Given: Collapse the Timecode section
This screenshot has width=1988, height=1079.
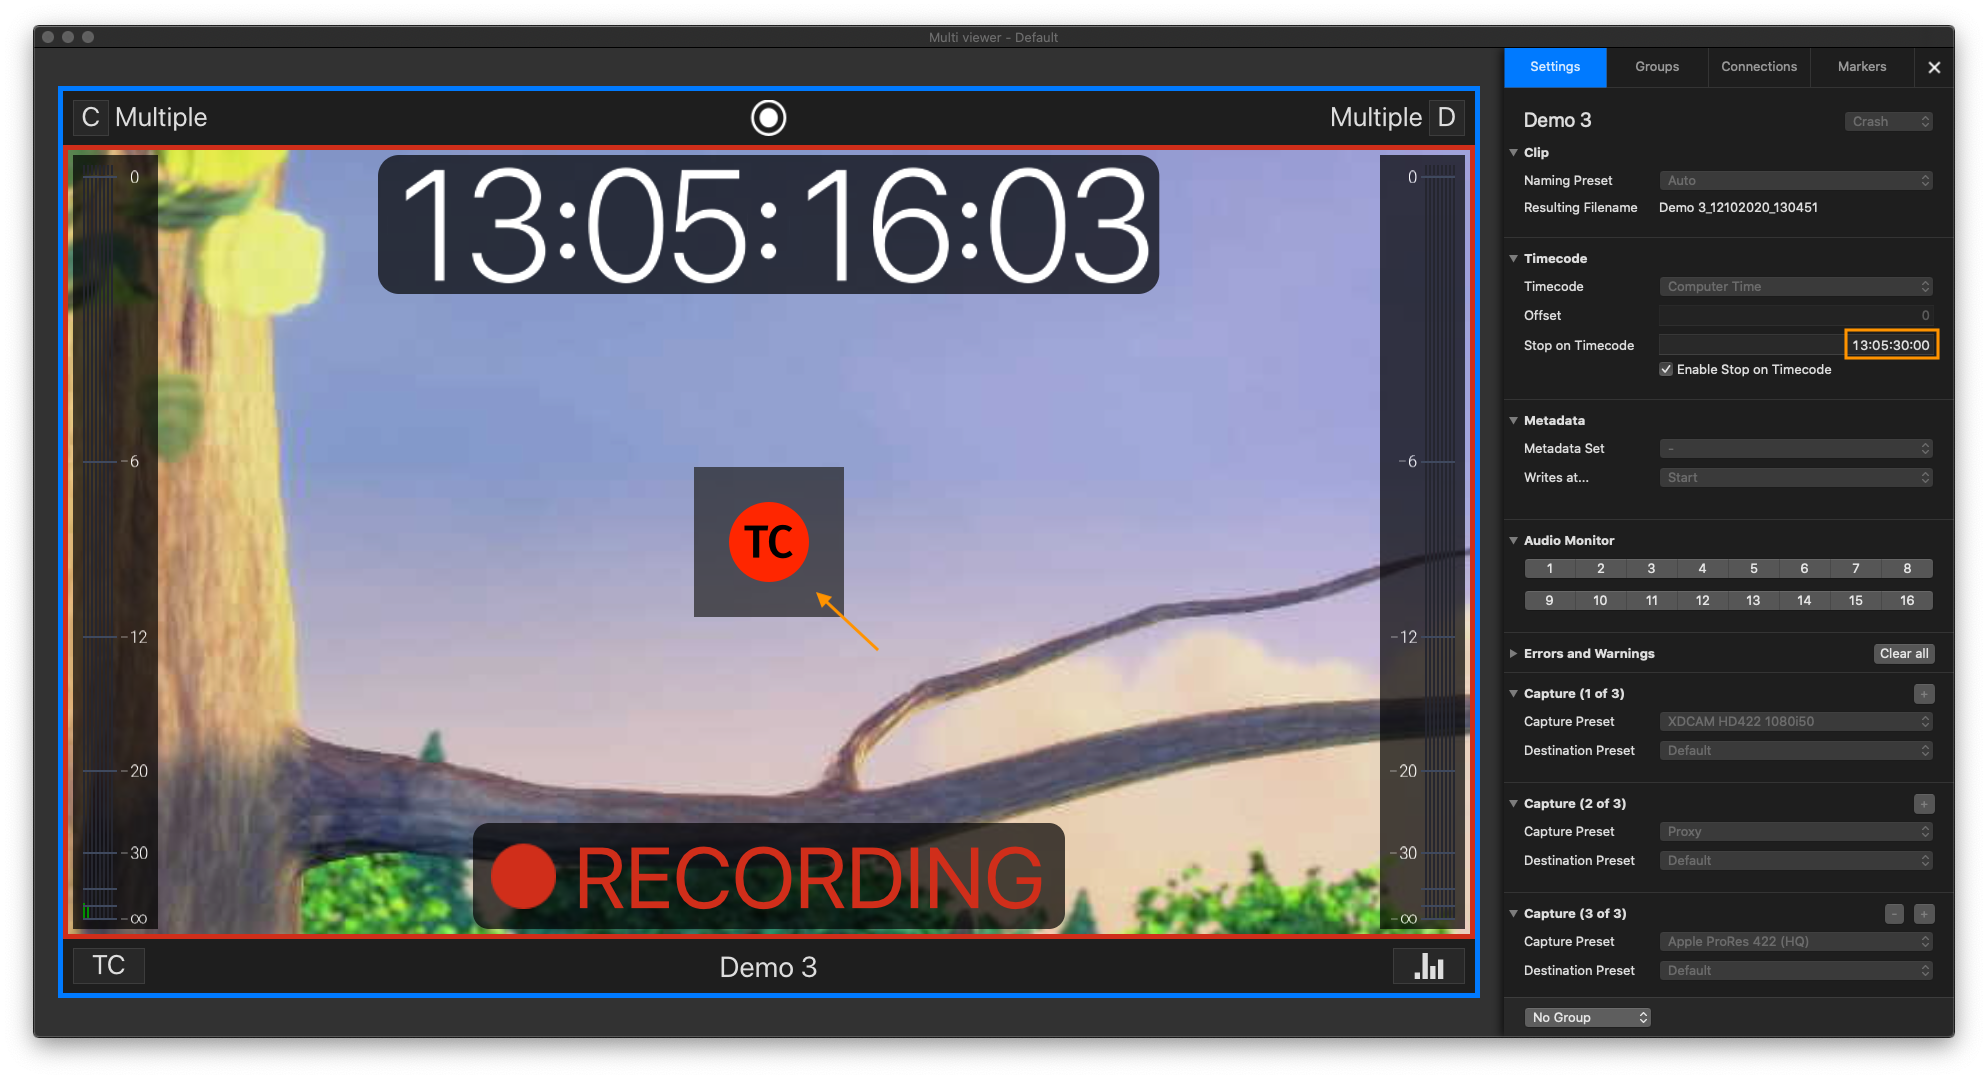Looking at the screenshot, I should (x=1513, y=259).
